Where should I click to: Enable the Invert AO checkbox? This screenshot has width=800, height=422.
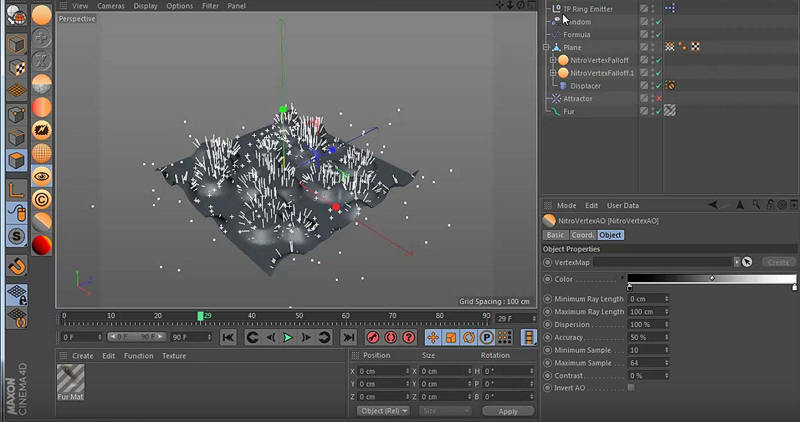(630, 387)
